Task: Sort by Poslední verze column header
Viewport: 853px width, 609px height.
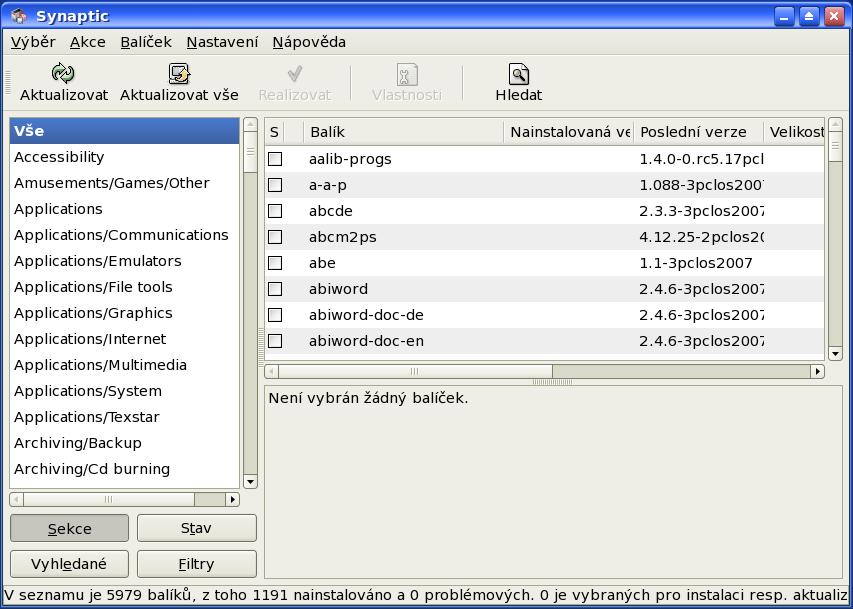Action: click(x=699, y=132)
